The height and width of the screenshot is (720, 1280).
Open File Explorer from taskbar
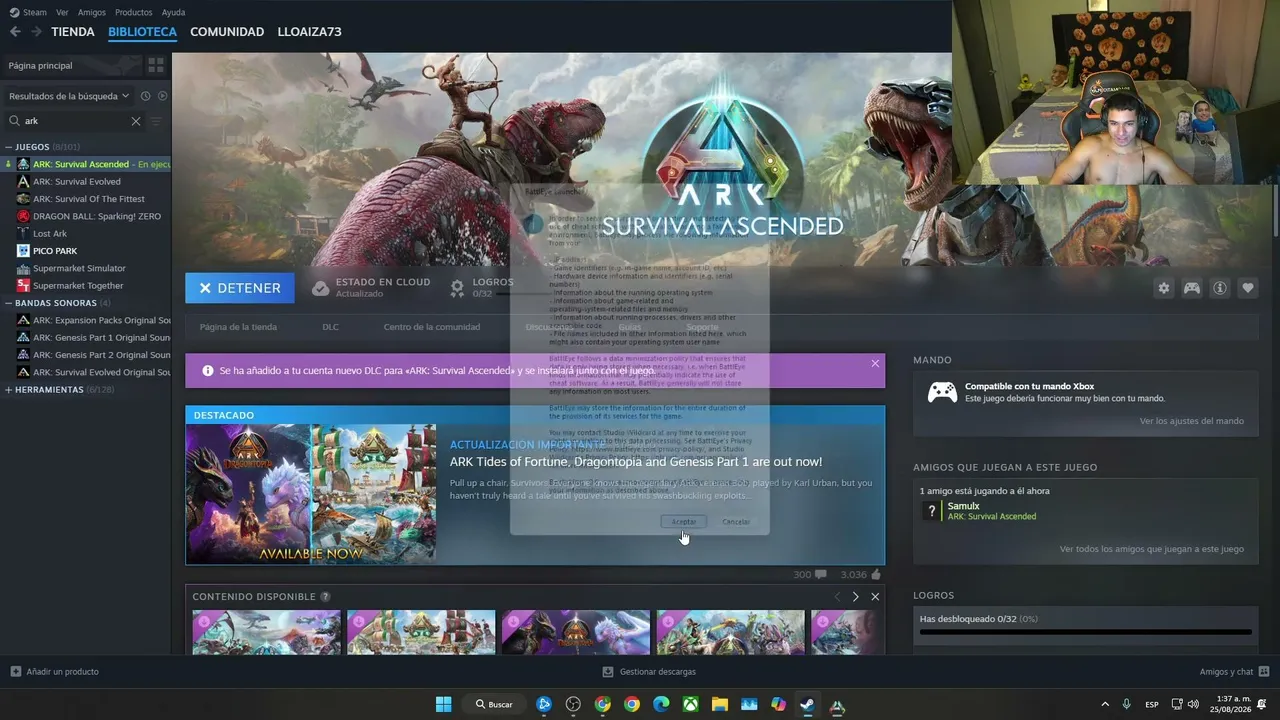[720, 704]
